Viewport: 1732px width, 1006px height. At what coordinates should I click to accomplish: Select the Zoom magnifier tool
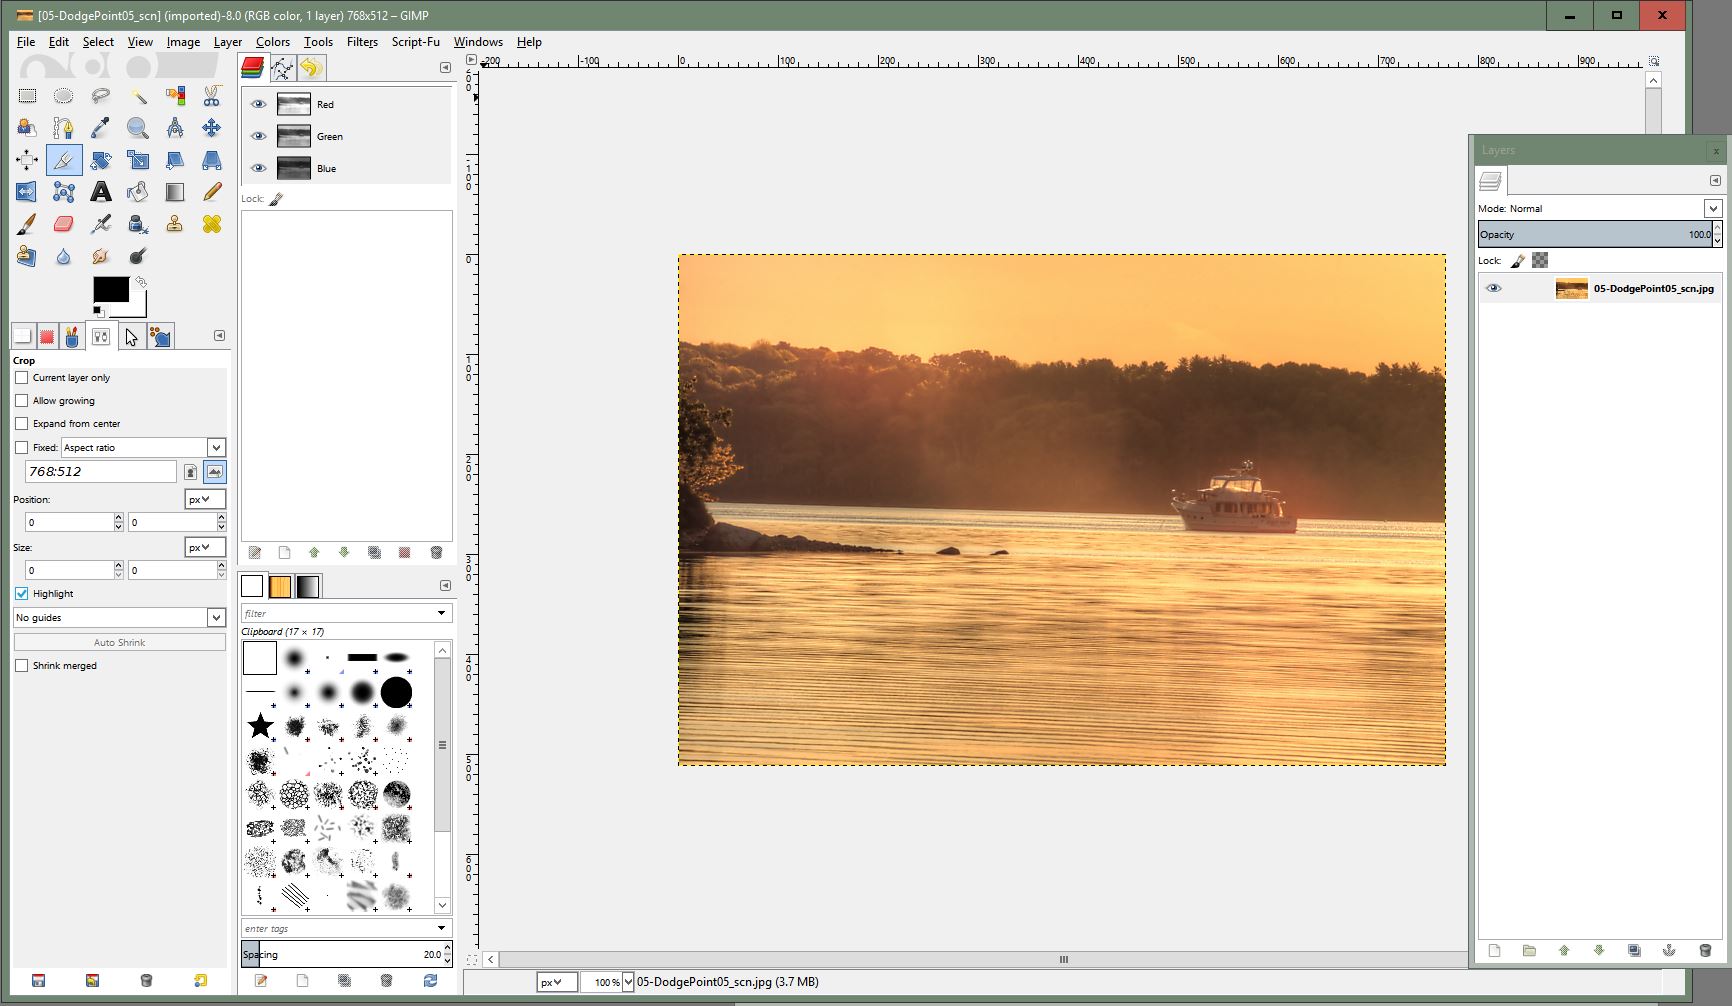pyautogui.click(x=138, y=128)
